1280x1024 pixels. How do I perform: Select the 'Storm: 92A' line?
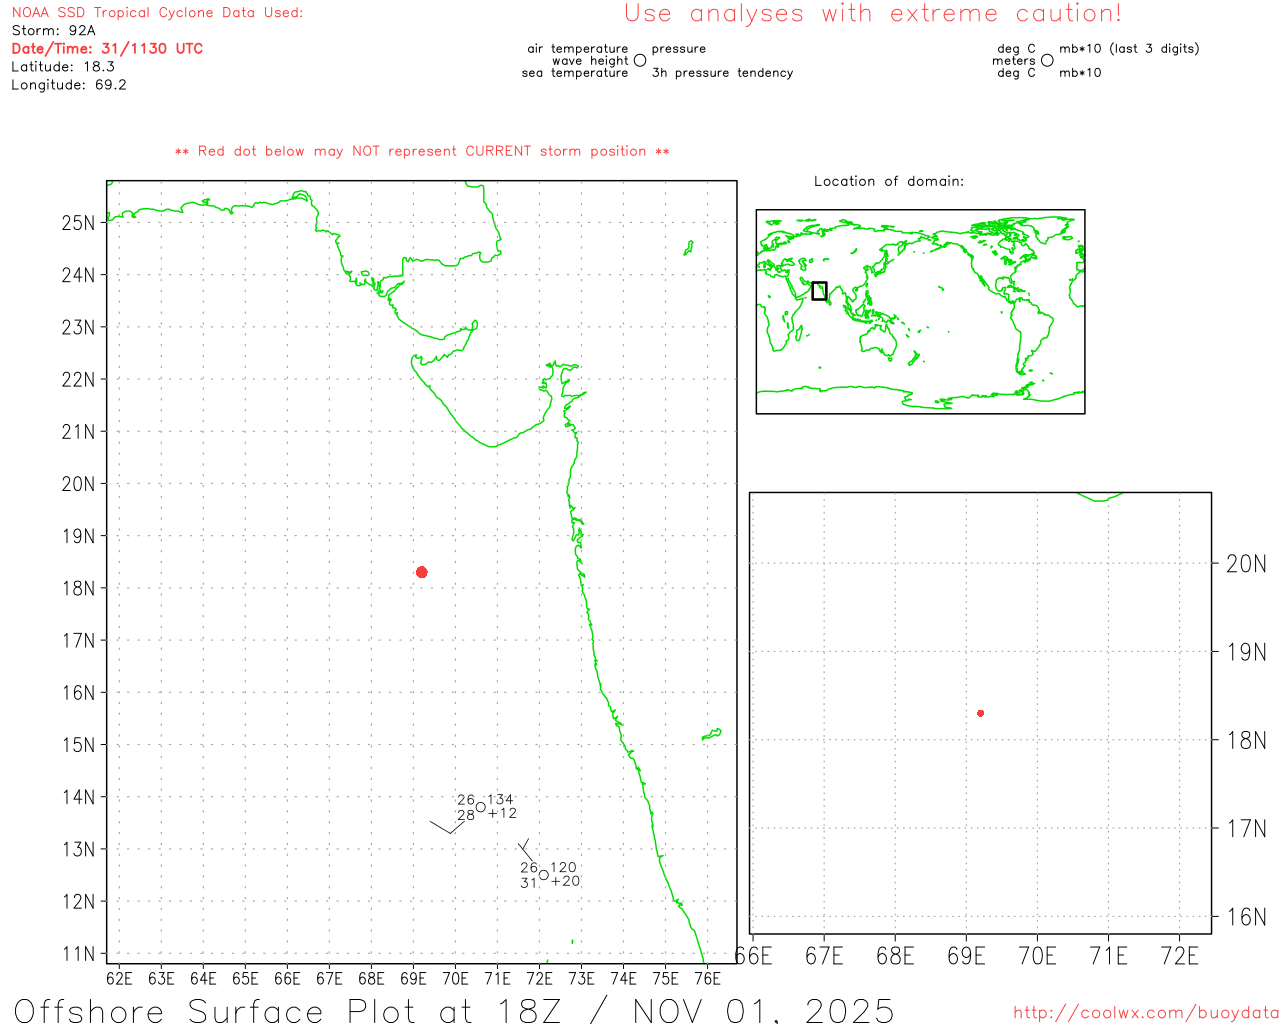click(54, 31)
